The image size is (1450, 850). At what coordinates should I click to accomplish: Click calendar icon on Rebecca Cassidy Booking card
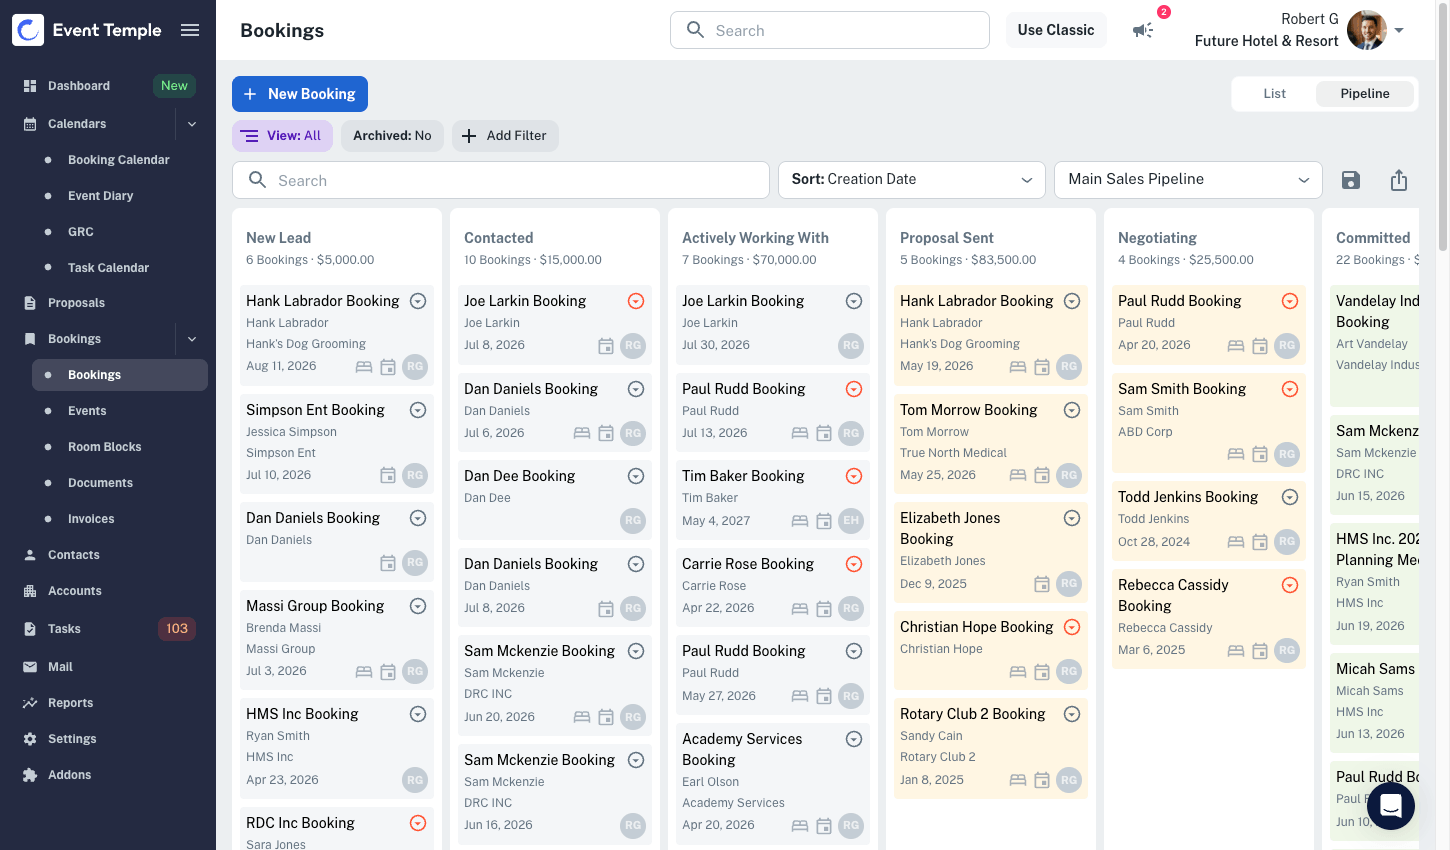point(1260,651)
